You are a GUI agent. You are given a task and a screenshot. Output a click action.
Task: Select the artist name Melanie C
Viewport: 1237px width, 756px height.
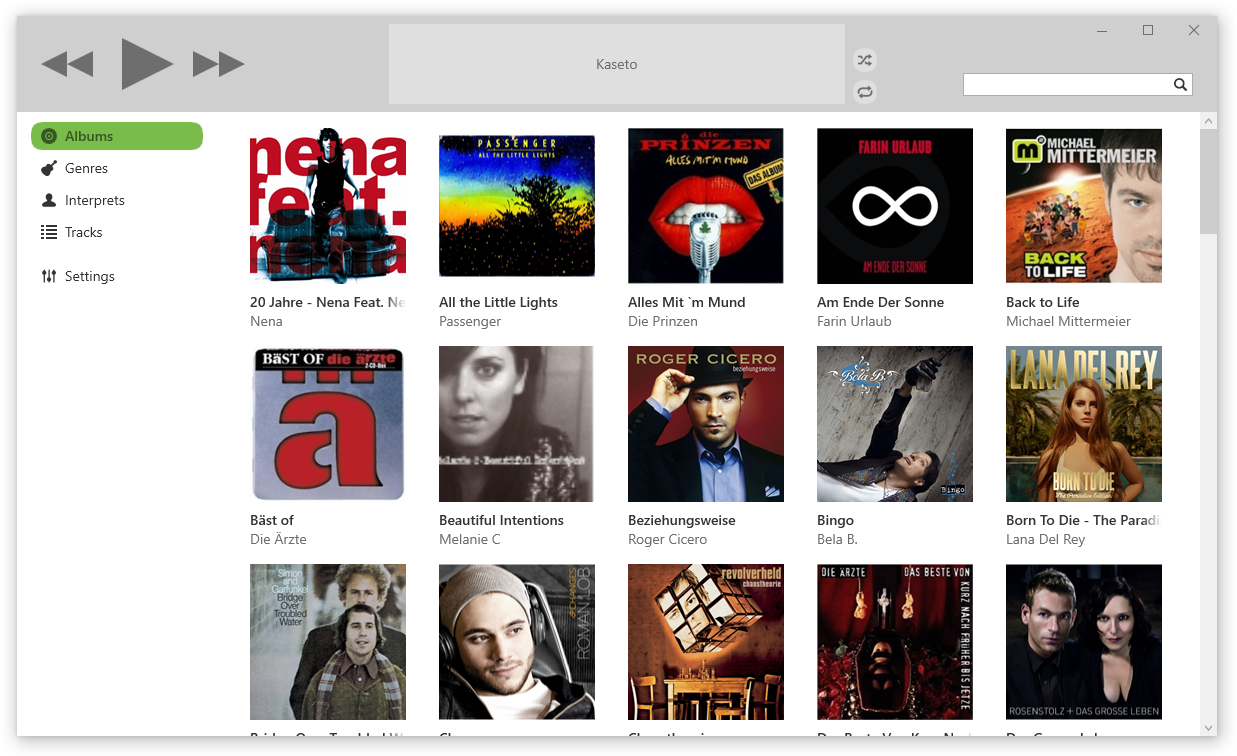coord(470,539)
